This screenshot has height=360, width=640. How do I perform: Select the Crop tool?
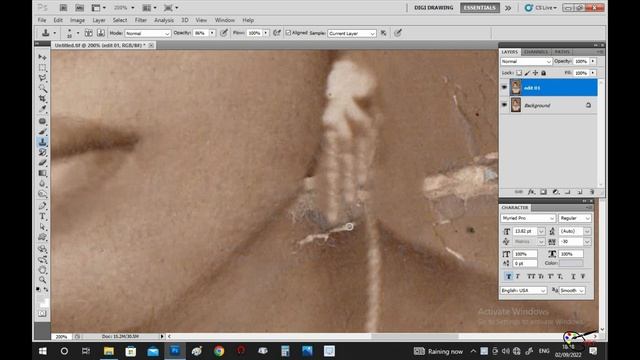click(42, 98)
